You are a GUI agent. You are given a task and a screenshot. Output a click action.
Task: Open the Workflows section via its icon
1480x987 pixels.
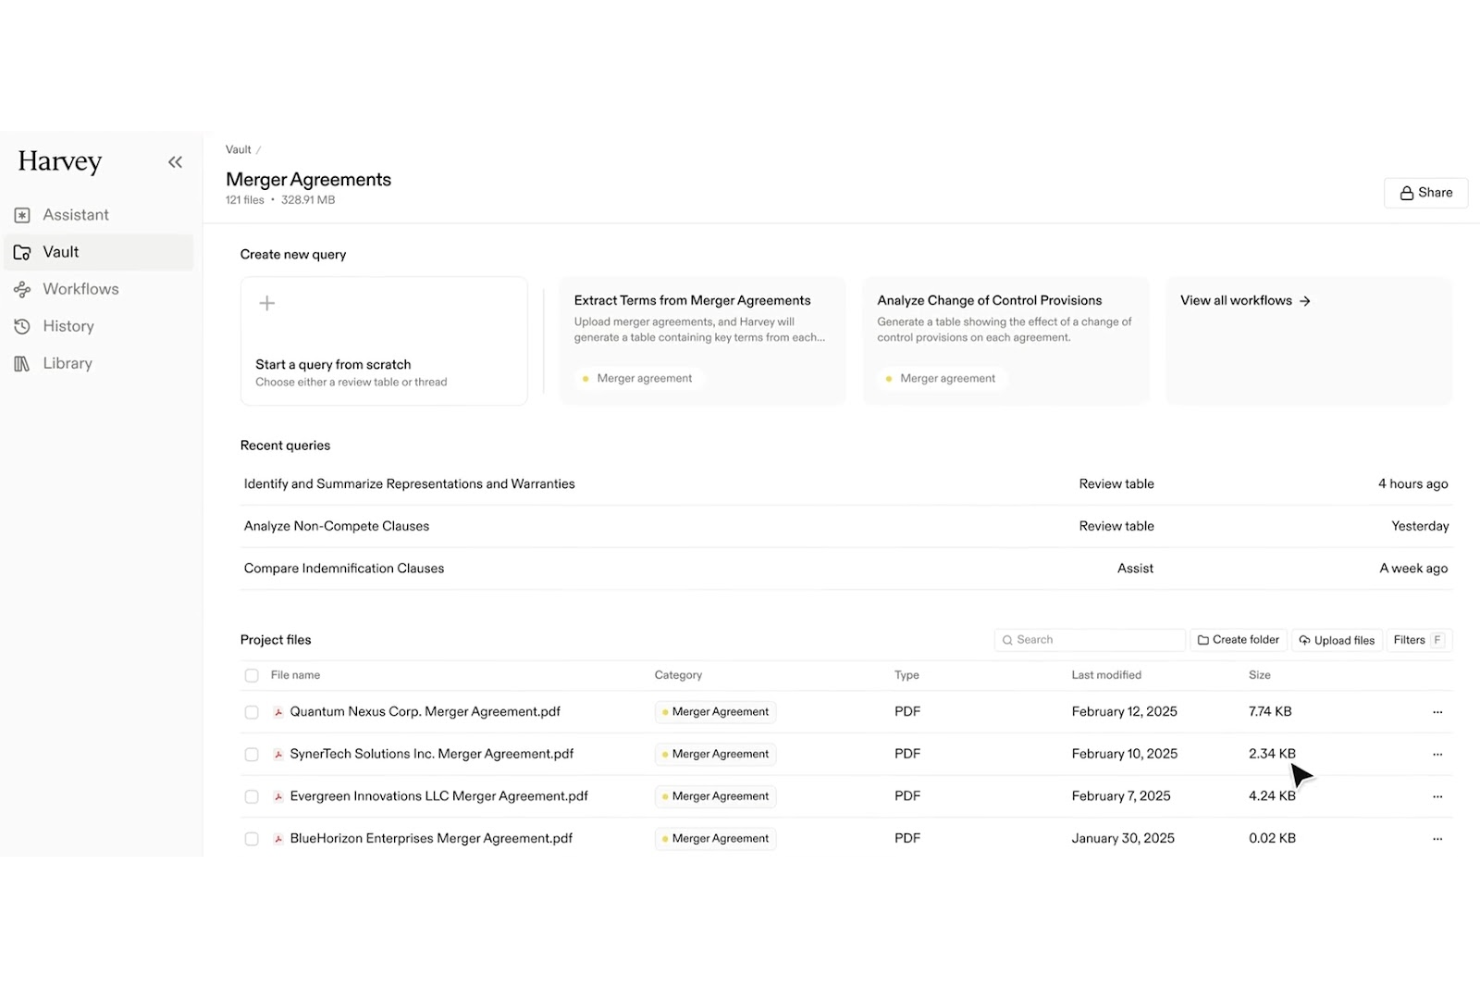coord(22,289)
